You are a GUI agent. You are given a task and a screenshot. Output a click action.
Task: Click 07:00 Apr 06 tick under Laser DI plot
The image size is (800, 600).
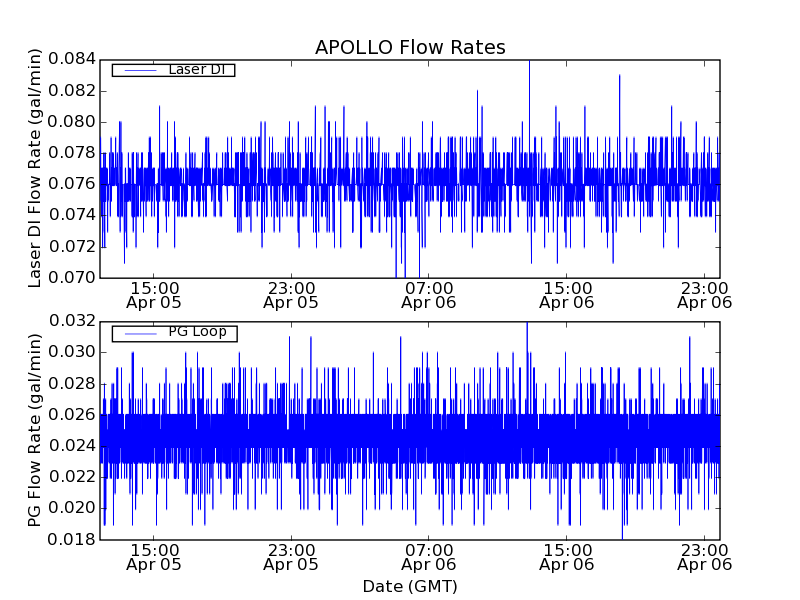429,295
